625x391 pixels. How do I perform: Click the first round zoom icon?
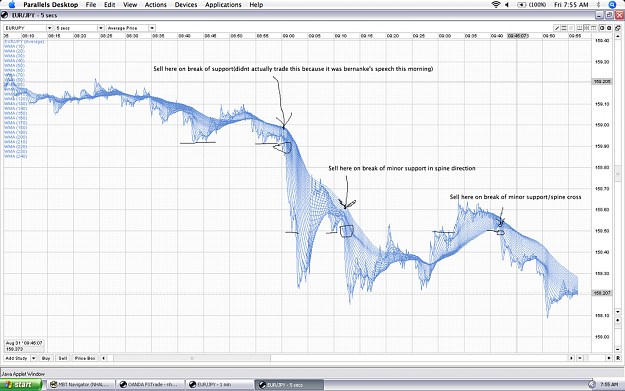[602, 28]
